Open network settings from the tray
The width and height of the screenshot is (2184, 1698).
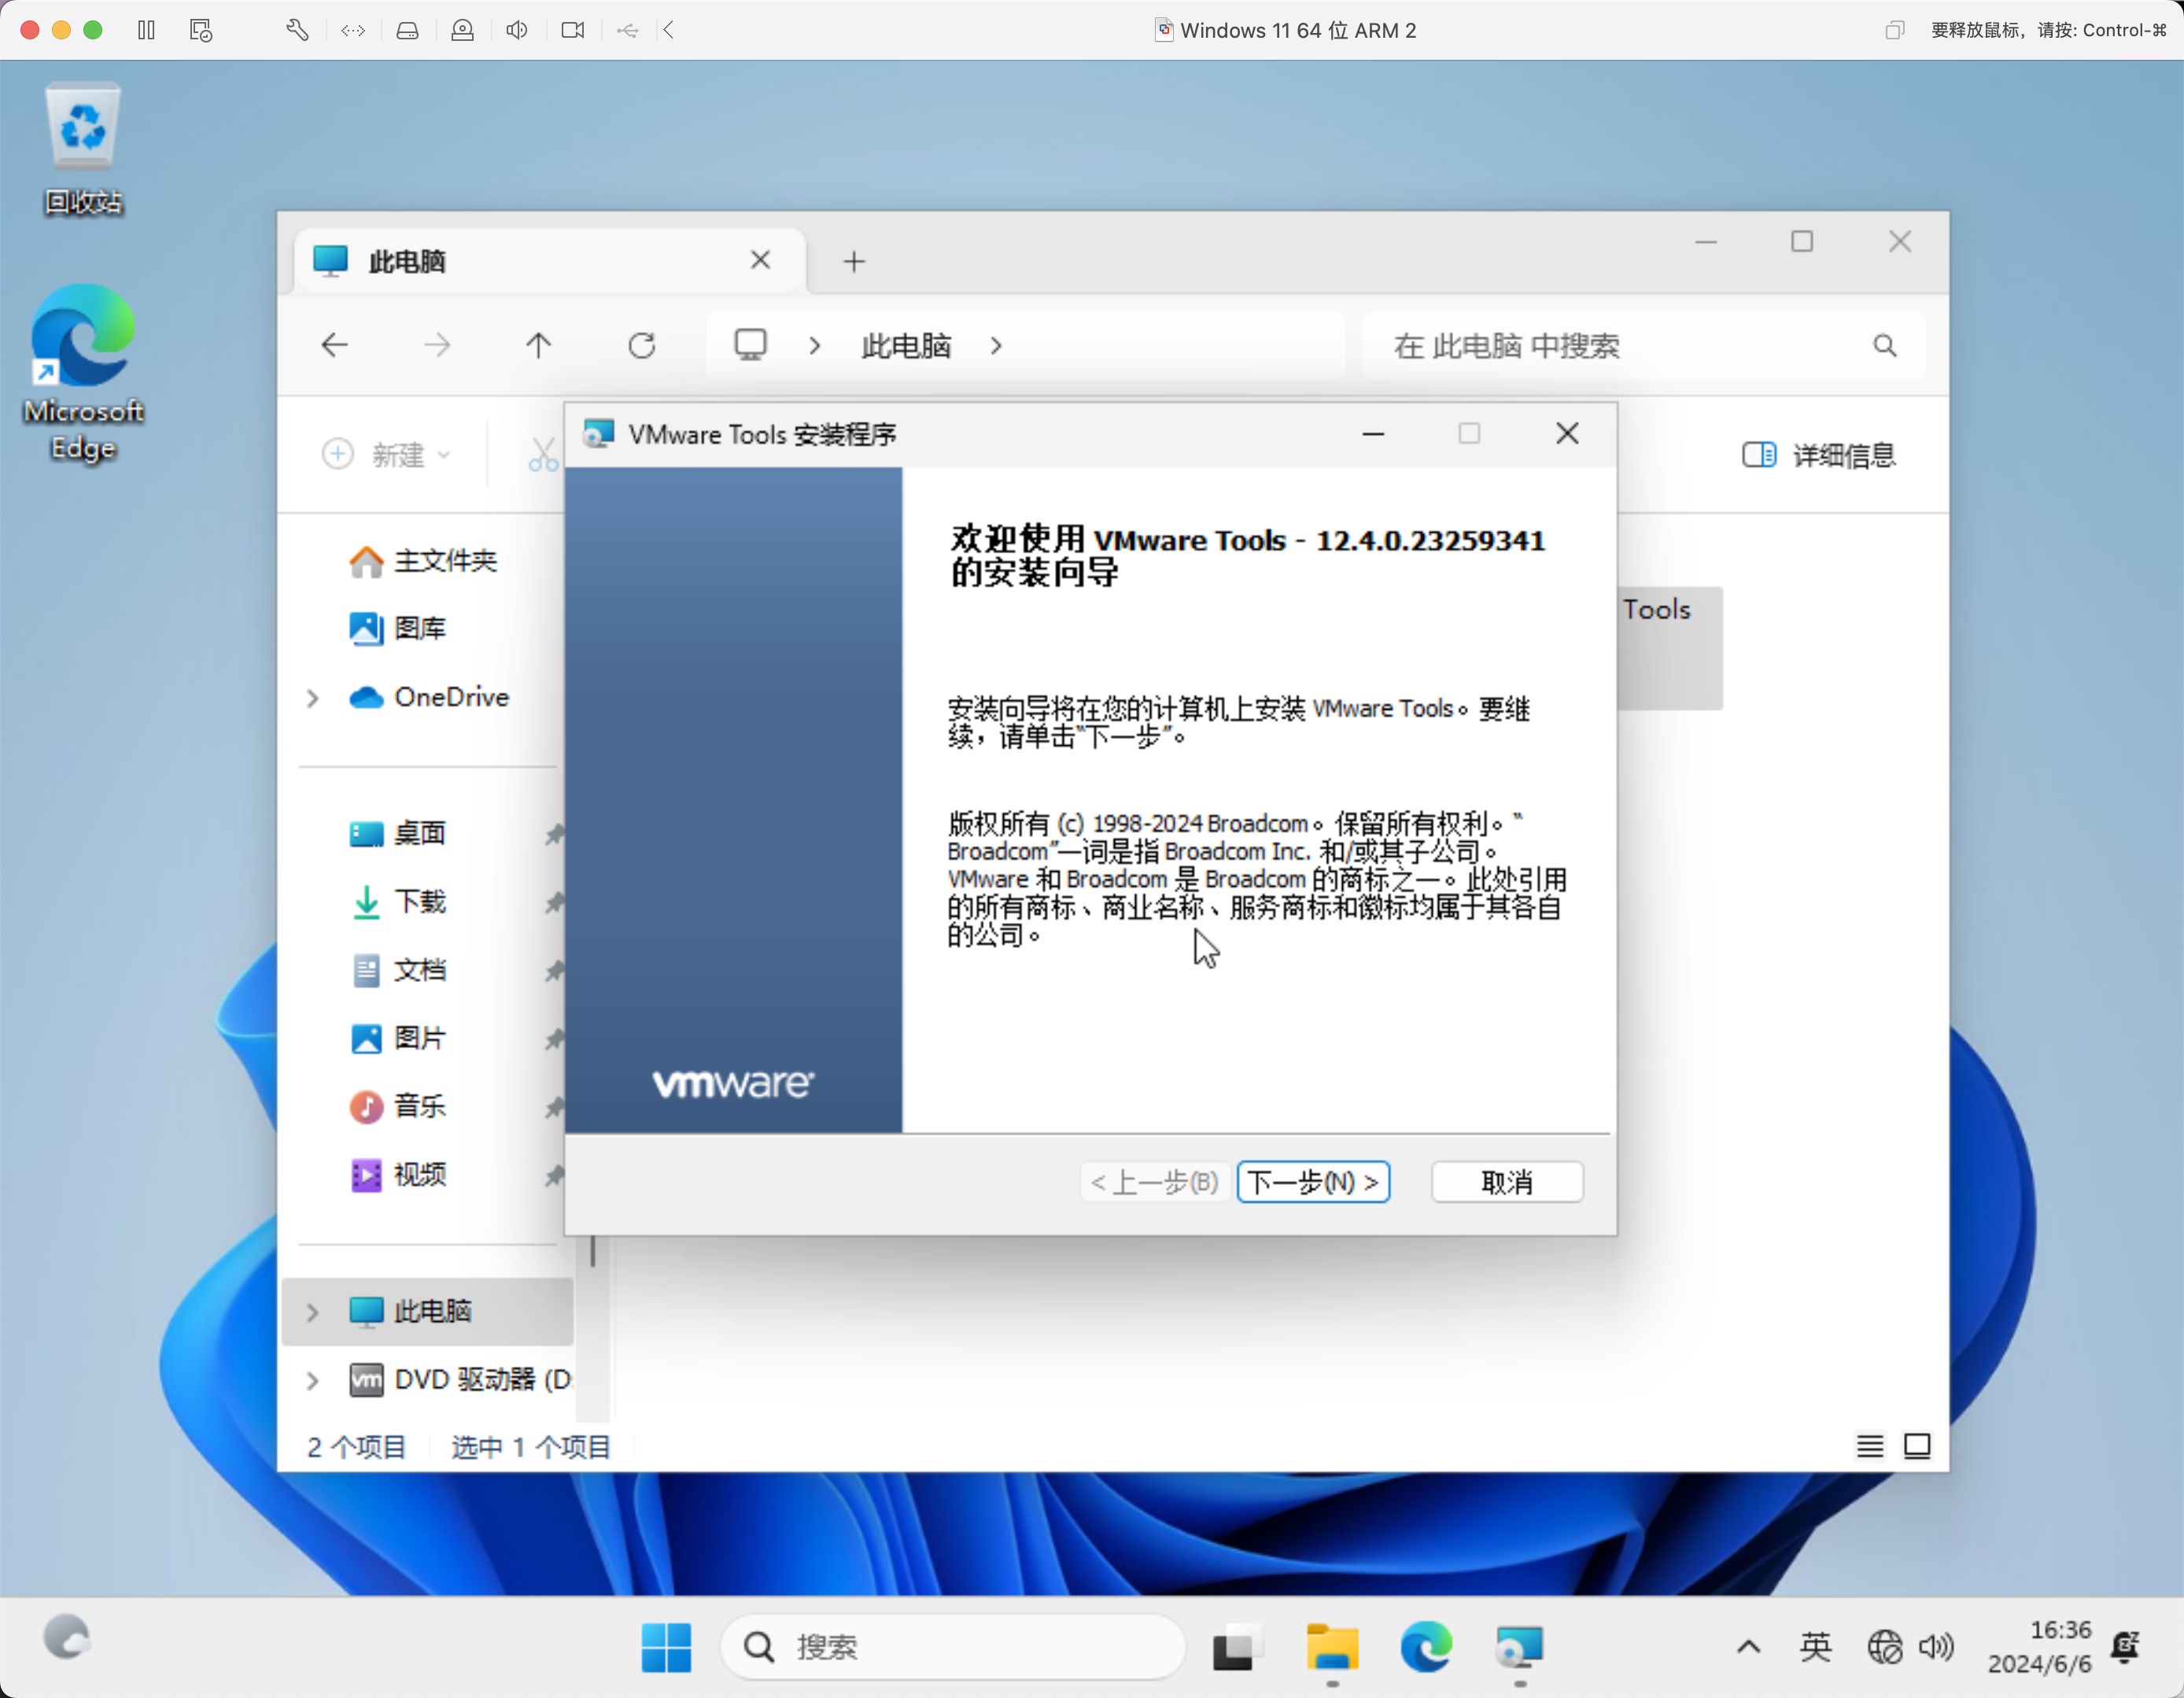click(1885, 1646)
